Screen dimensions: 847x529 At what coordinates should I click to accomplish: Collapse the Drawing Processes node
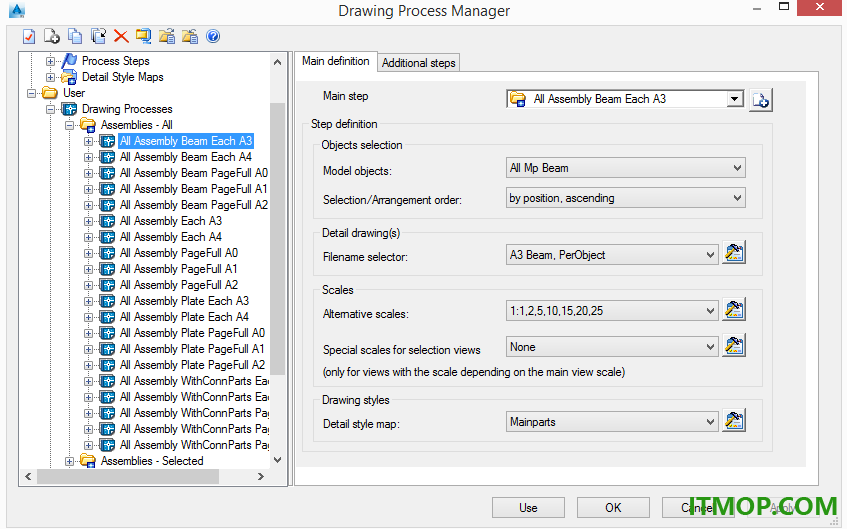pos(50,109)
